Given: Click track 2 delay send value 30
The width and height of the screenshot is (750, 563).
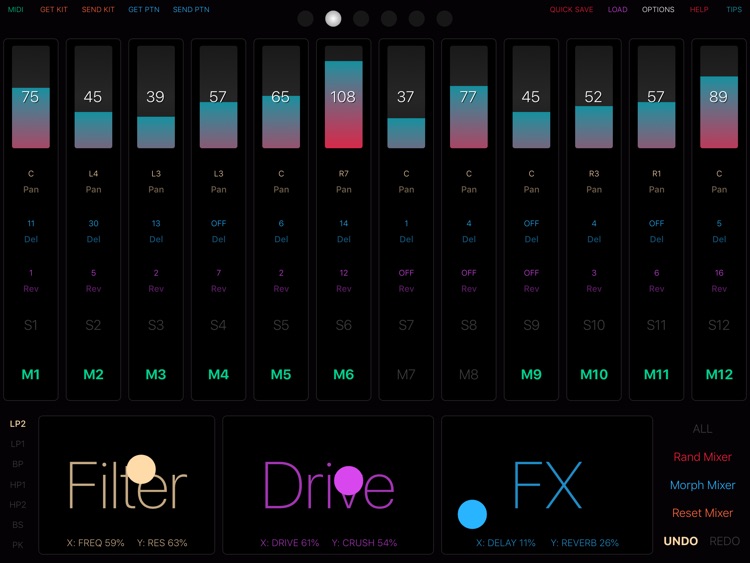Looking at the screenshot, I should pyautogui.click(x=93, y=223).
